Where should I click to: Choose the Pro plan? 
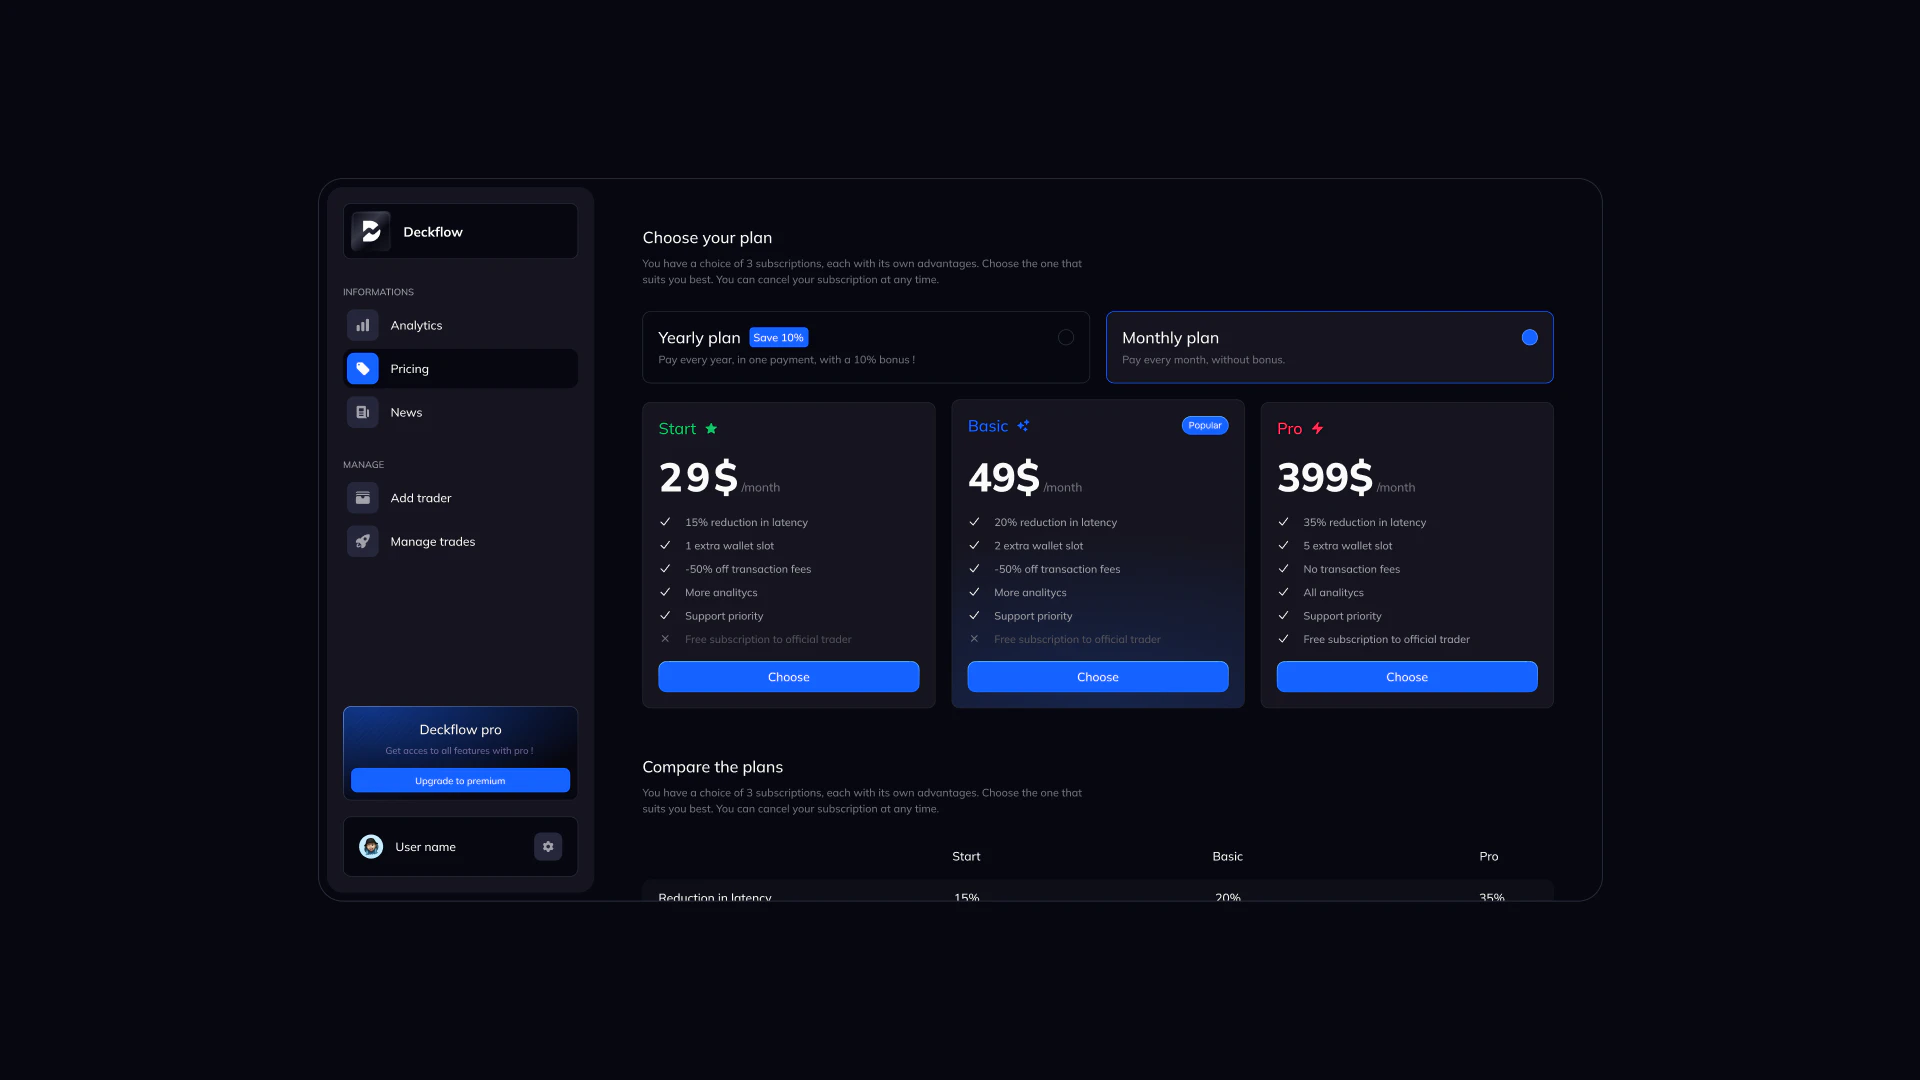coord(1406,676)
